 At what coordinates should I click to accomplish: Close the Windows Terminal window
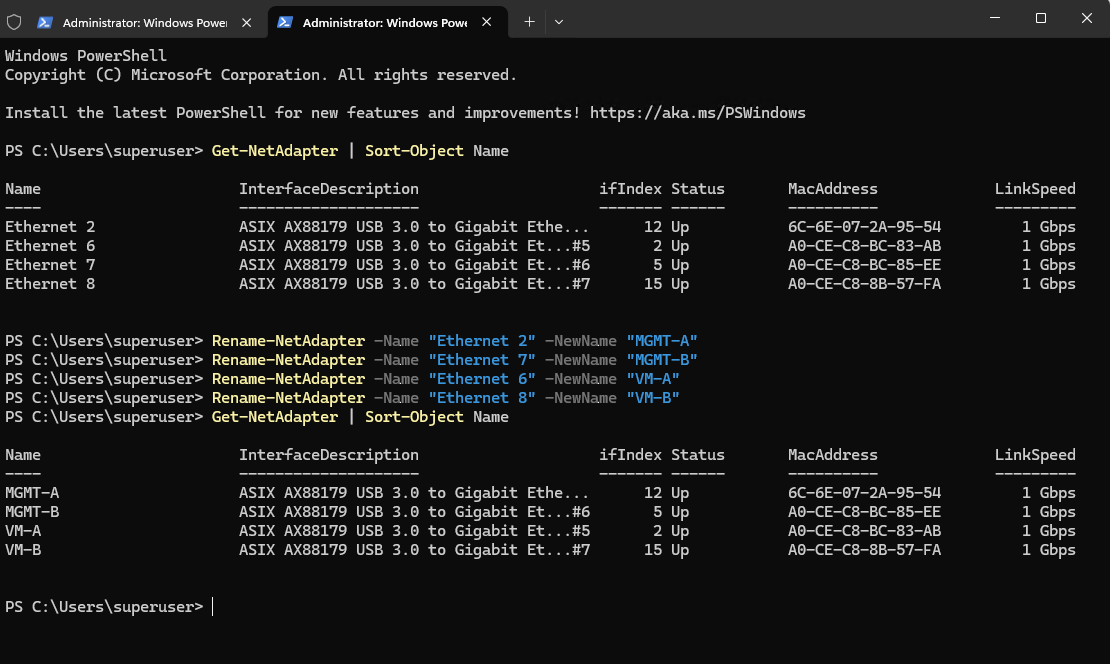[1087, 18]
